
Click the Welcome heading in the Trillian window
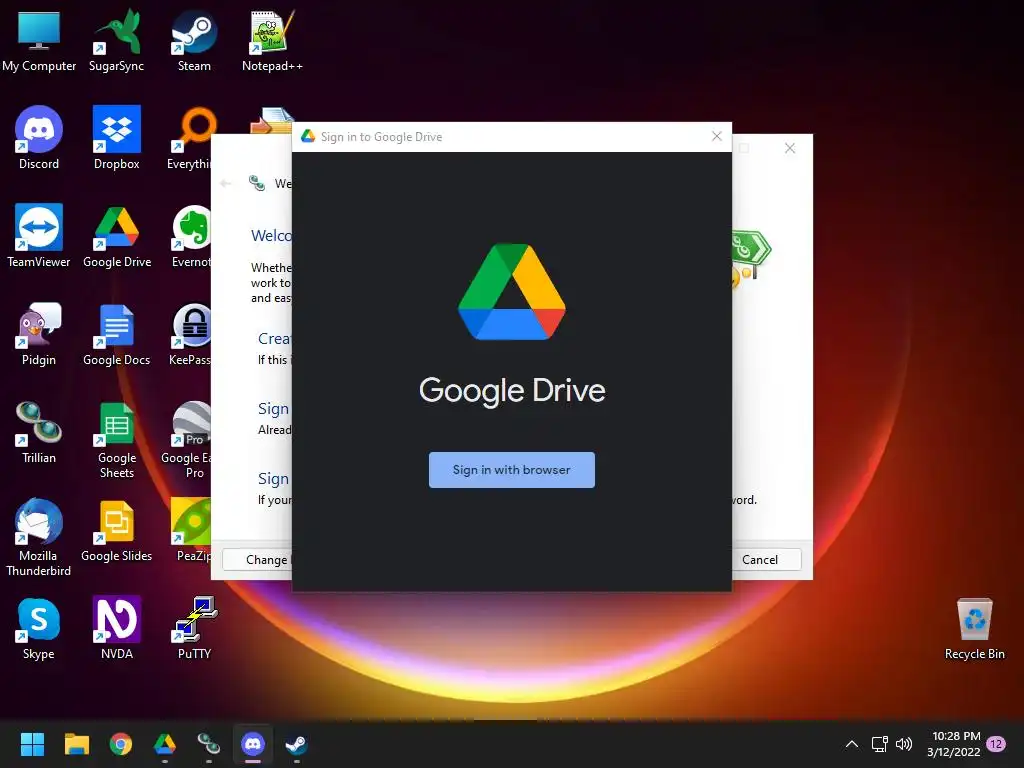click(271, 235)
